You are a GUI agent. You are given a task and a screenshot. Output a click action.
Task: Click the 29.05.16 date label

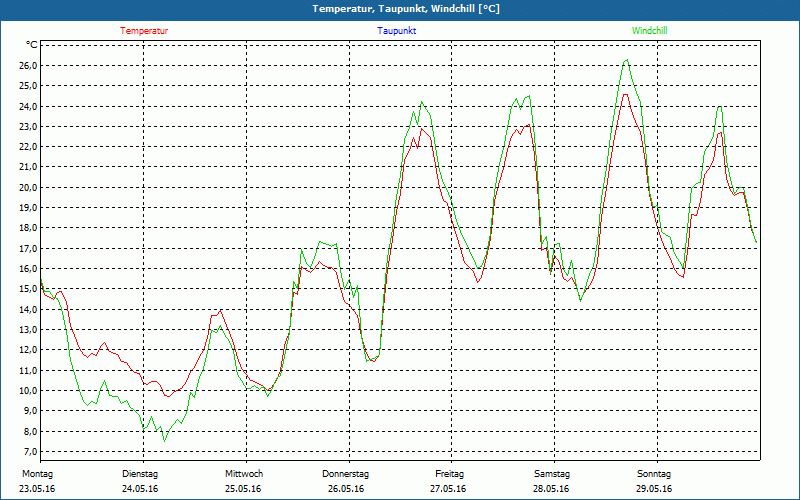[654, 489]
